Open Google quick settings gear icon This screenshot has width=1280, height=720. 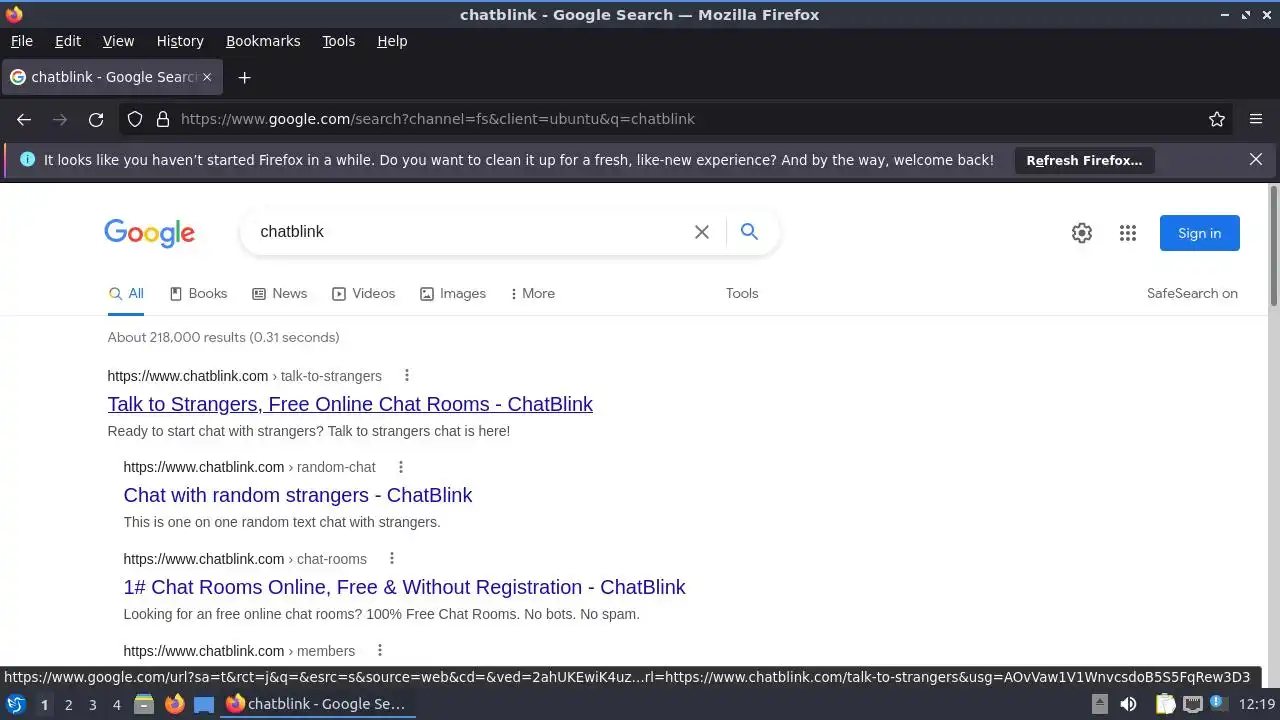pos(1082,233)
